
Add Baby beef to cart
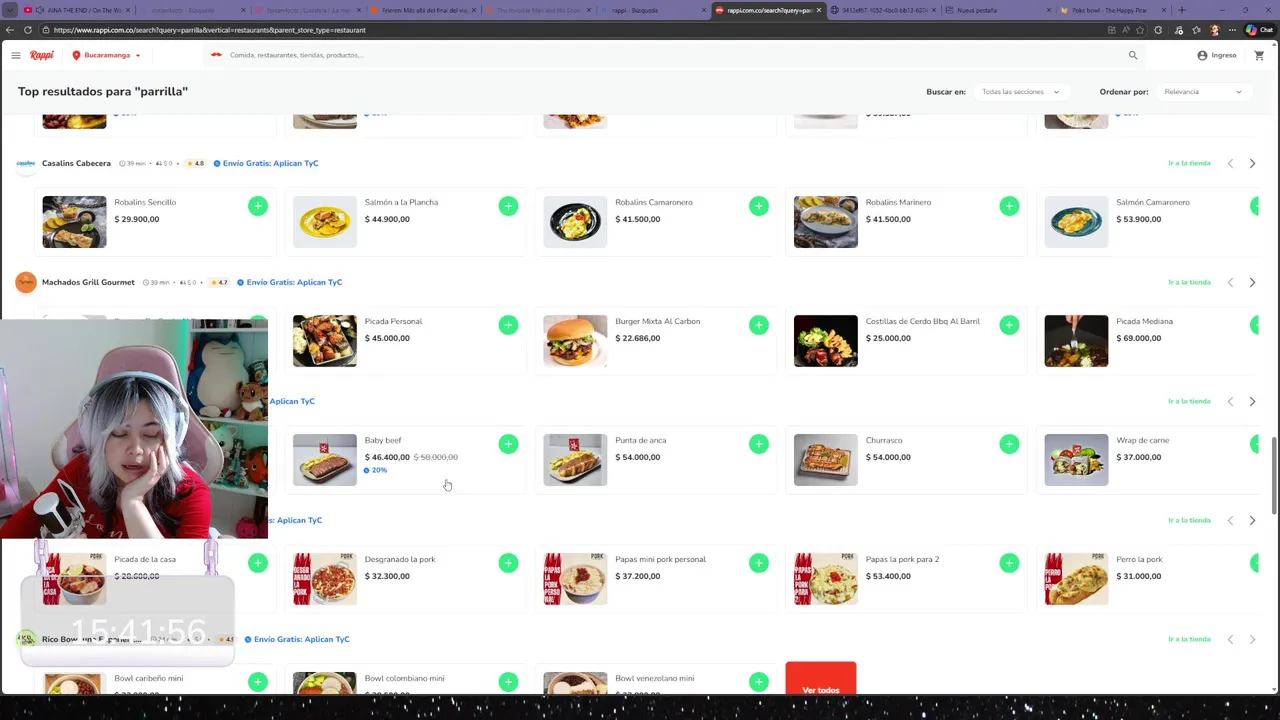pyautogui.click(x=508, y=444)
